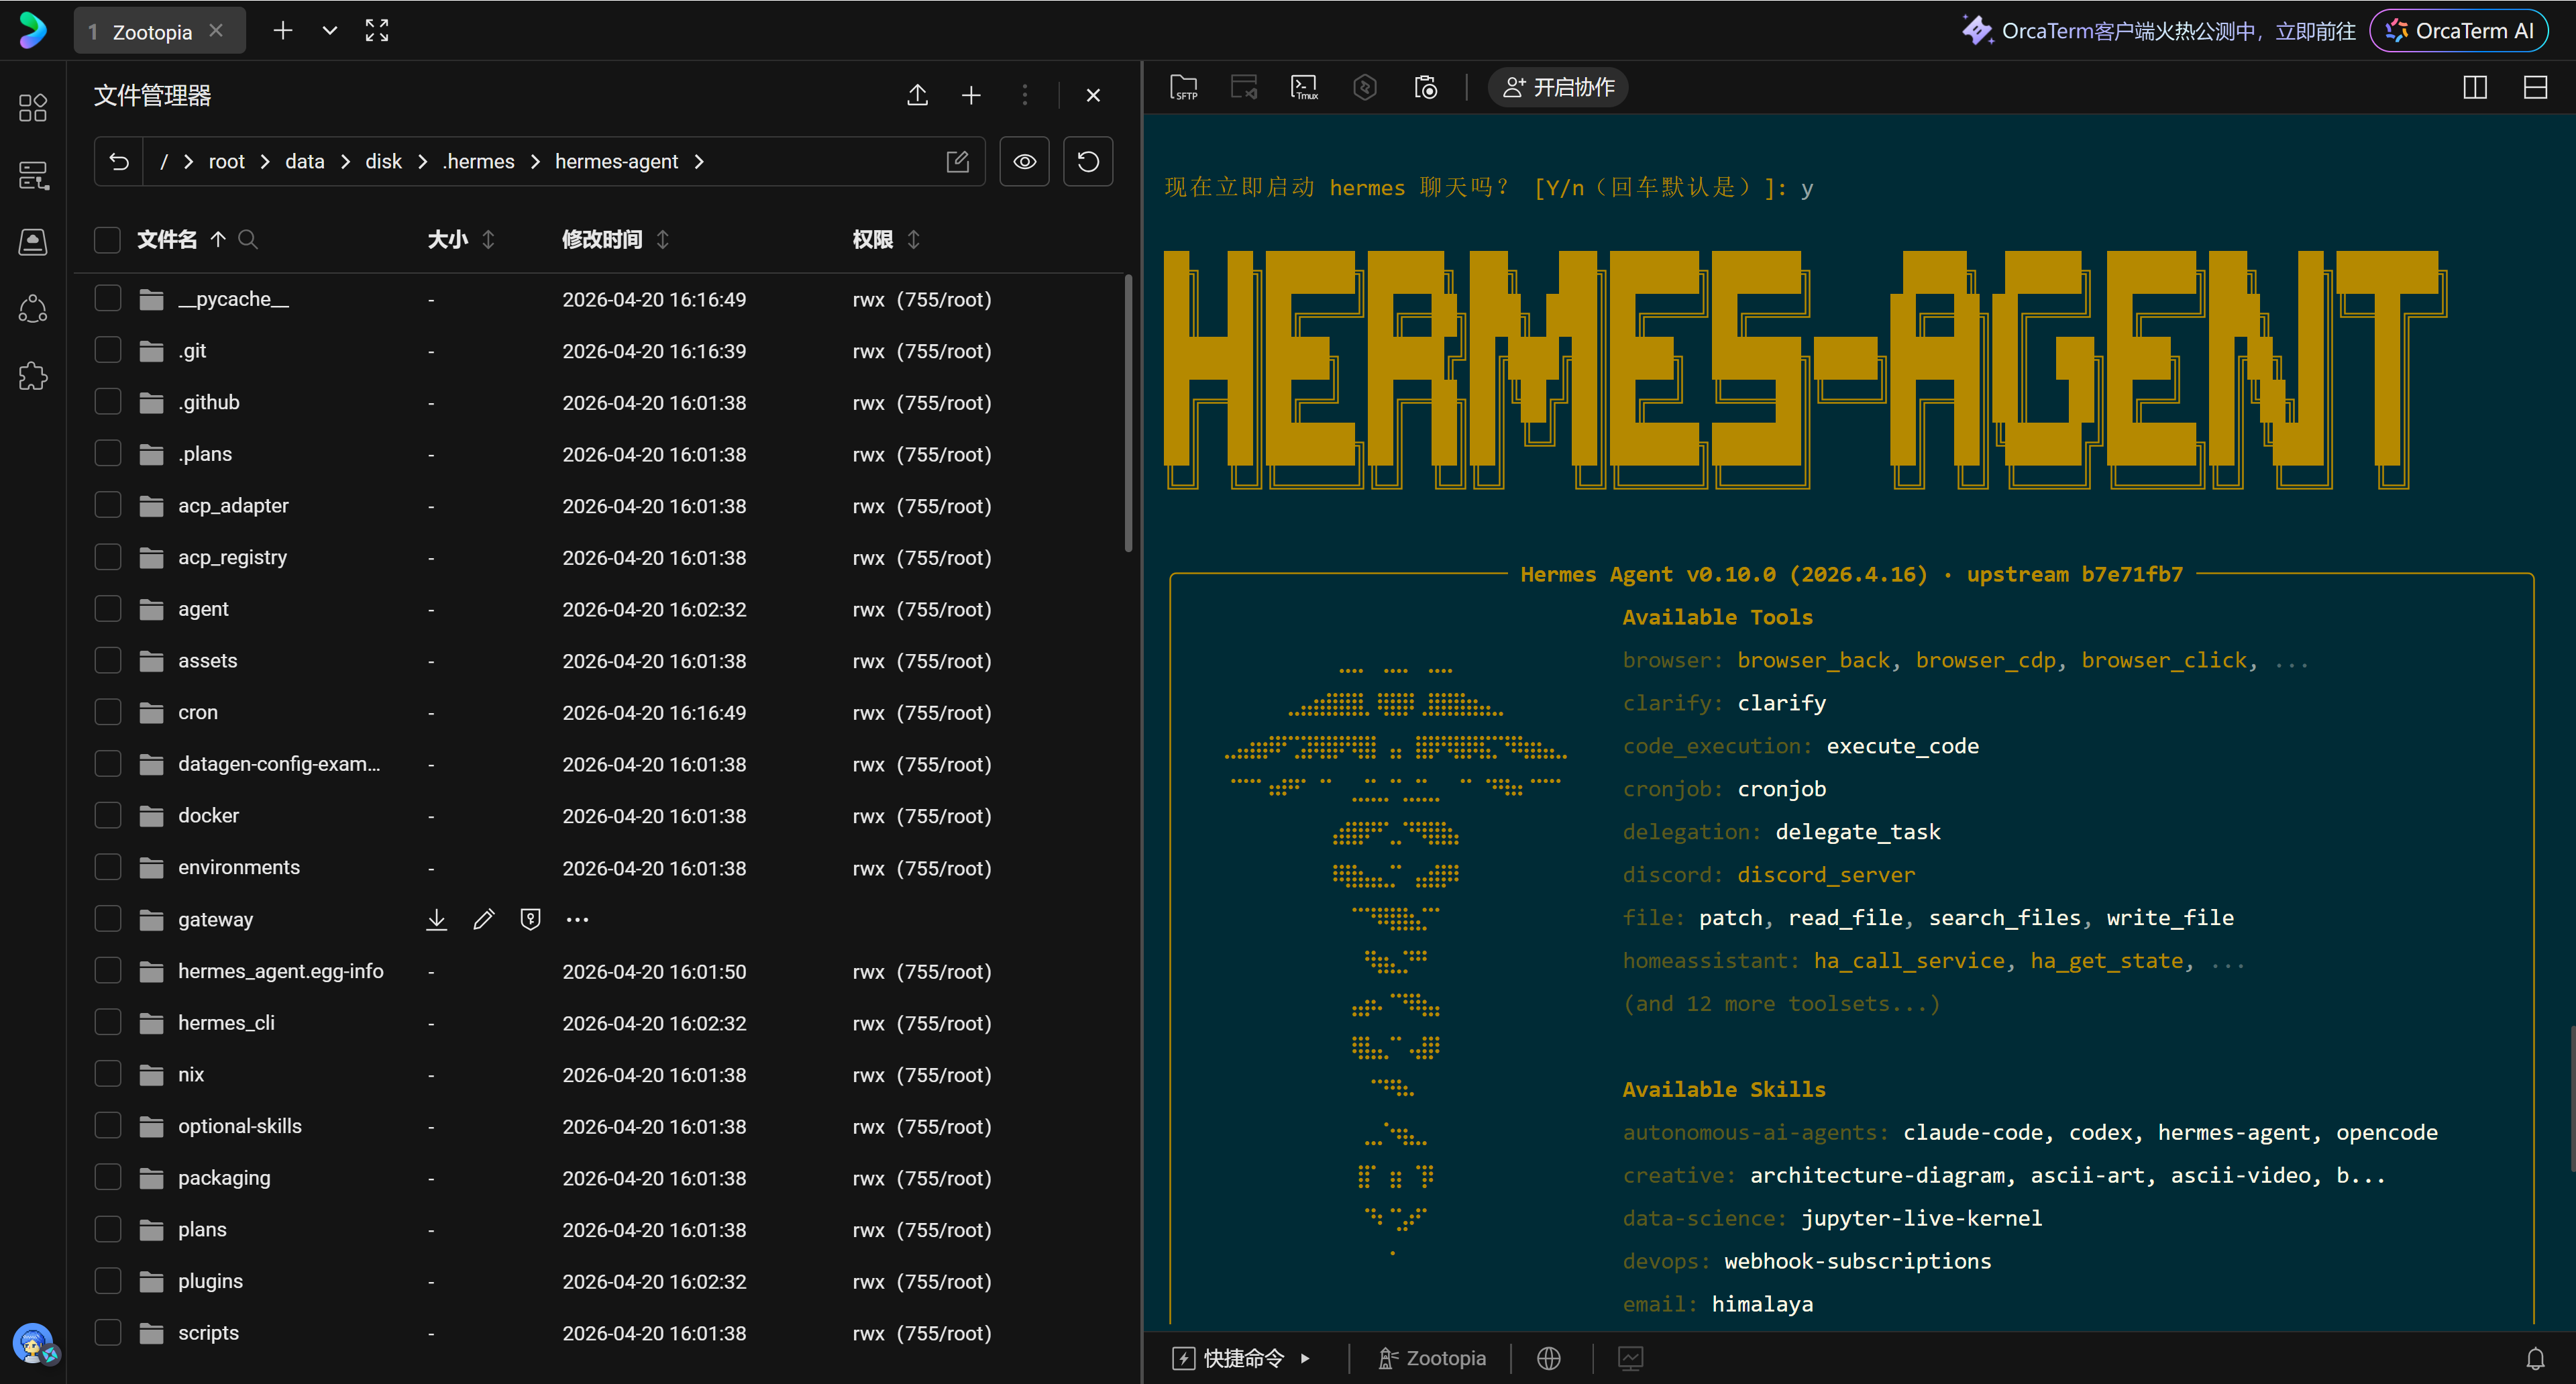The image size is (2576, 1384).
Task: Sort files by modification time arrows
Action: pyautogui.click(x=662, y=239)
